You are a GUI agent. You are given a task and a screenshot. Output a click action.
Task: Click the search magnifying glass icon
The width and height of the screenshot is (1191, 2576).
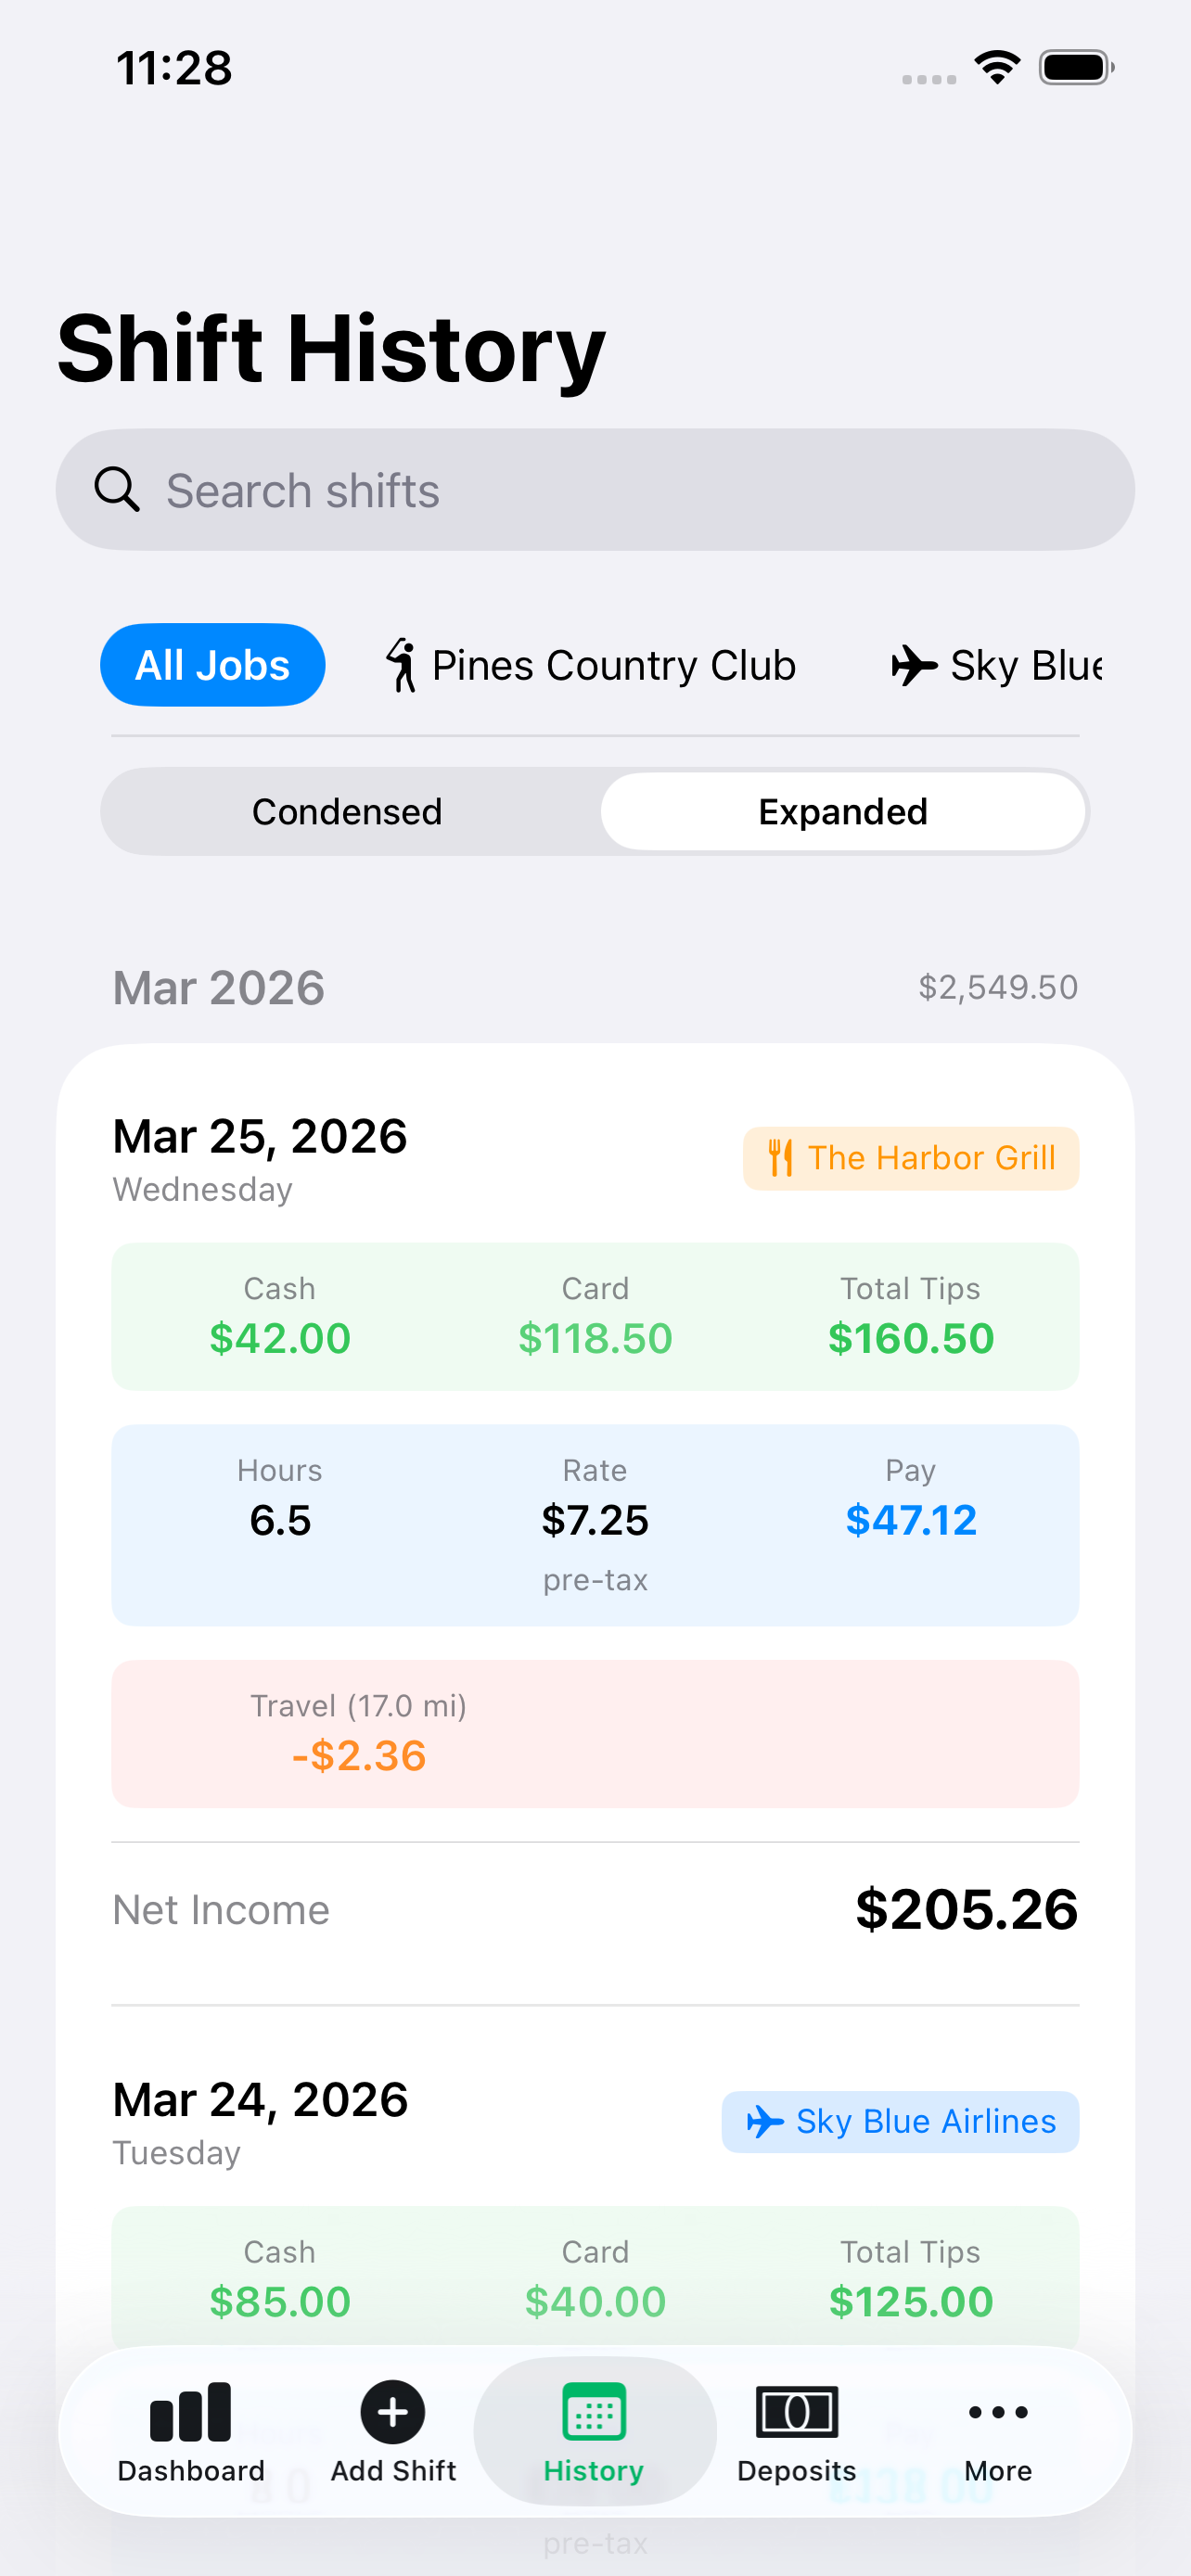click(x=117, y=490)
